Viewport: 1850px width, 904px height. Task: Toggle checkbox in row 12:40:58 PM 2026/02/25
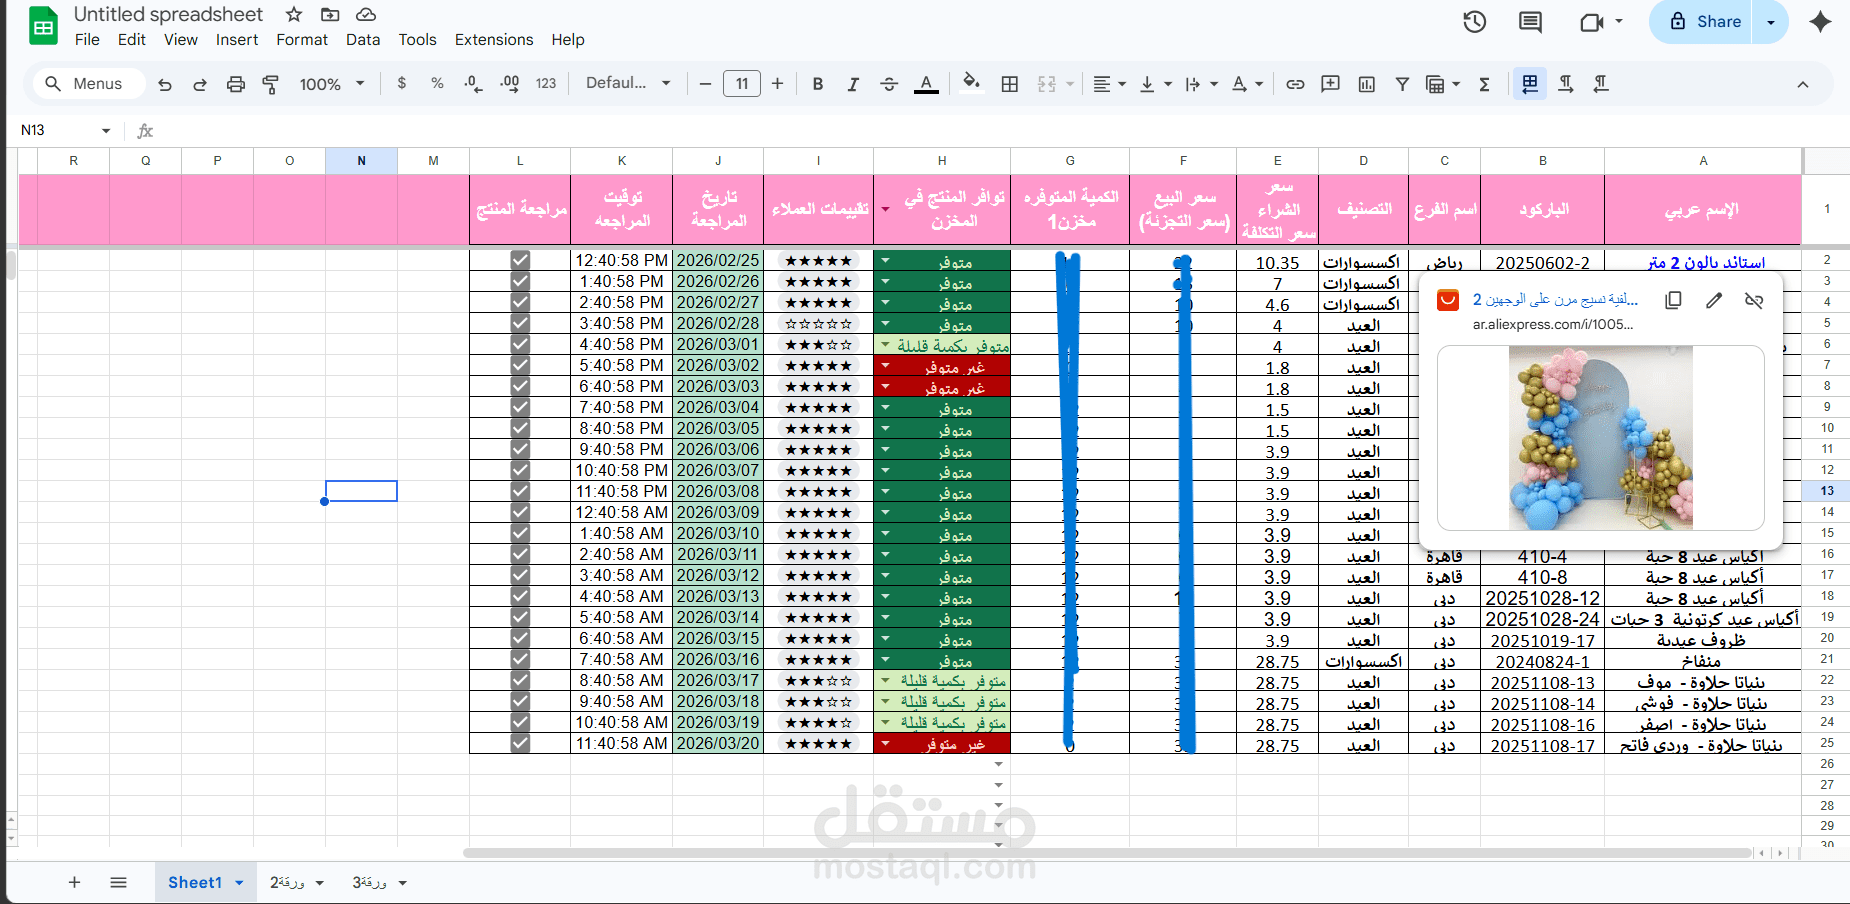(520, 260)
